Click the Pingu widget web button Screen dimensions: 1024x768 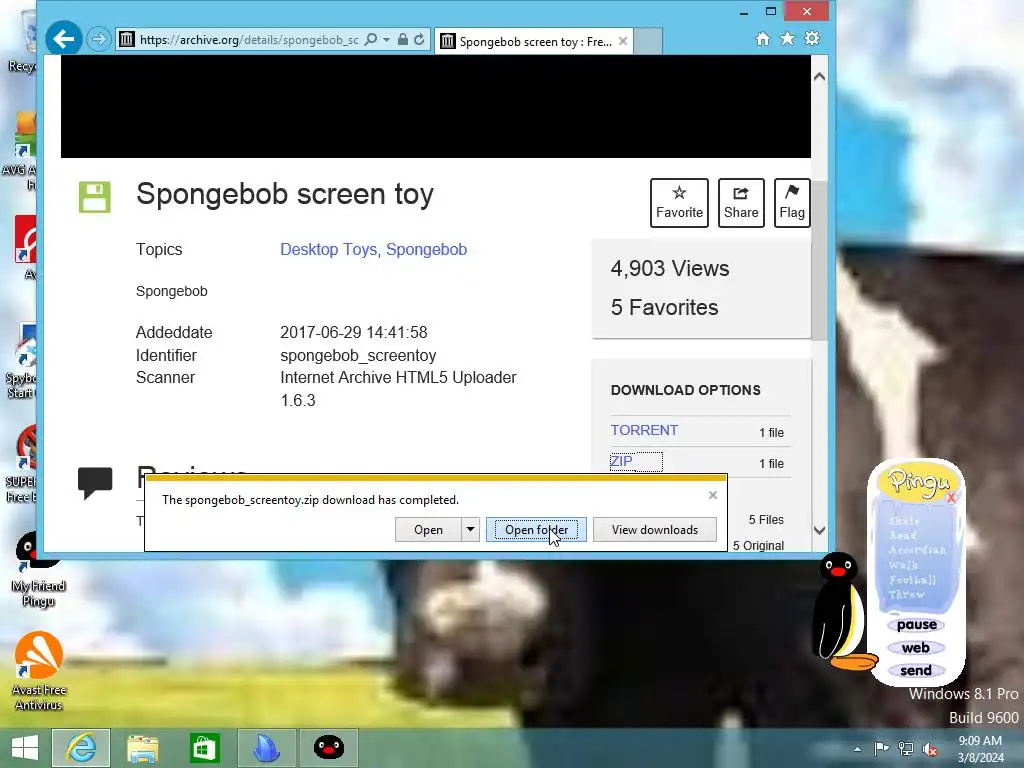[x=916, y=648]
